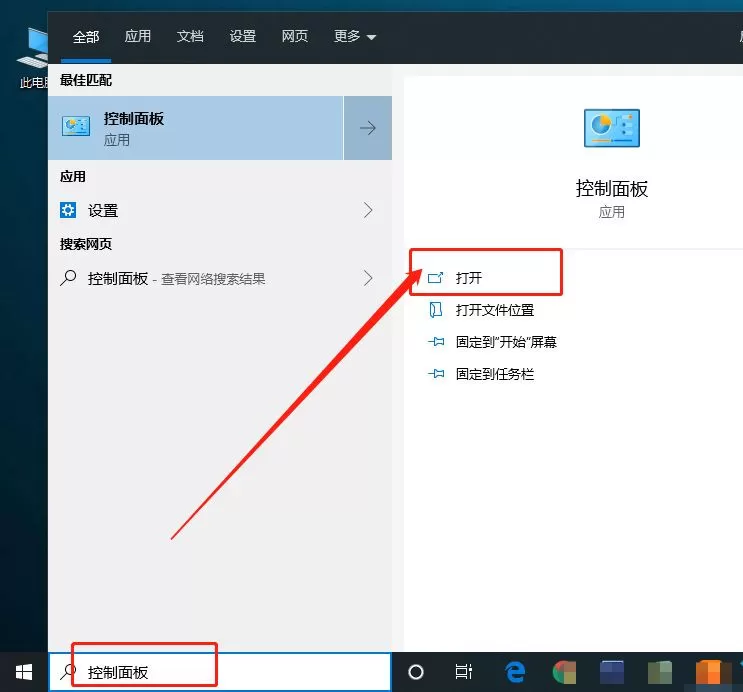Expand the arrow beside 控制面板 best match
Image resolution: width=743 pixels, height=692 pixels.
[x=368, y=128]
